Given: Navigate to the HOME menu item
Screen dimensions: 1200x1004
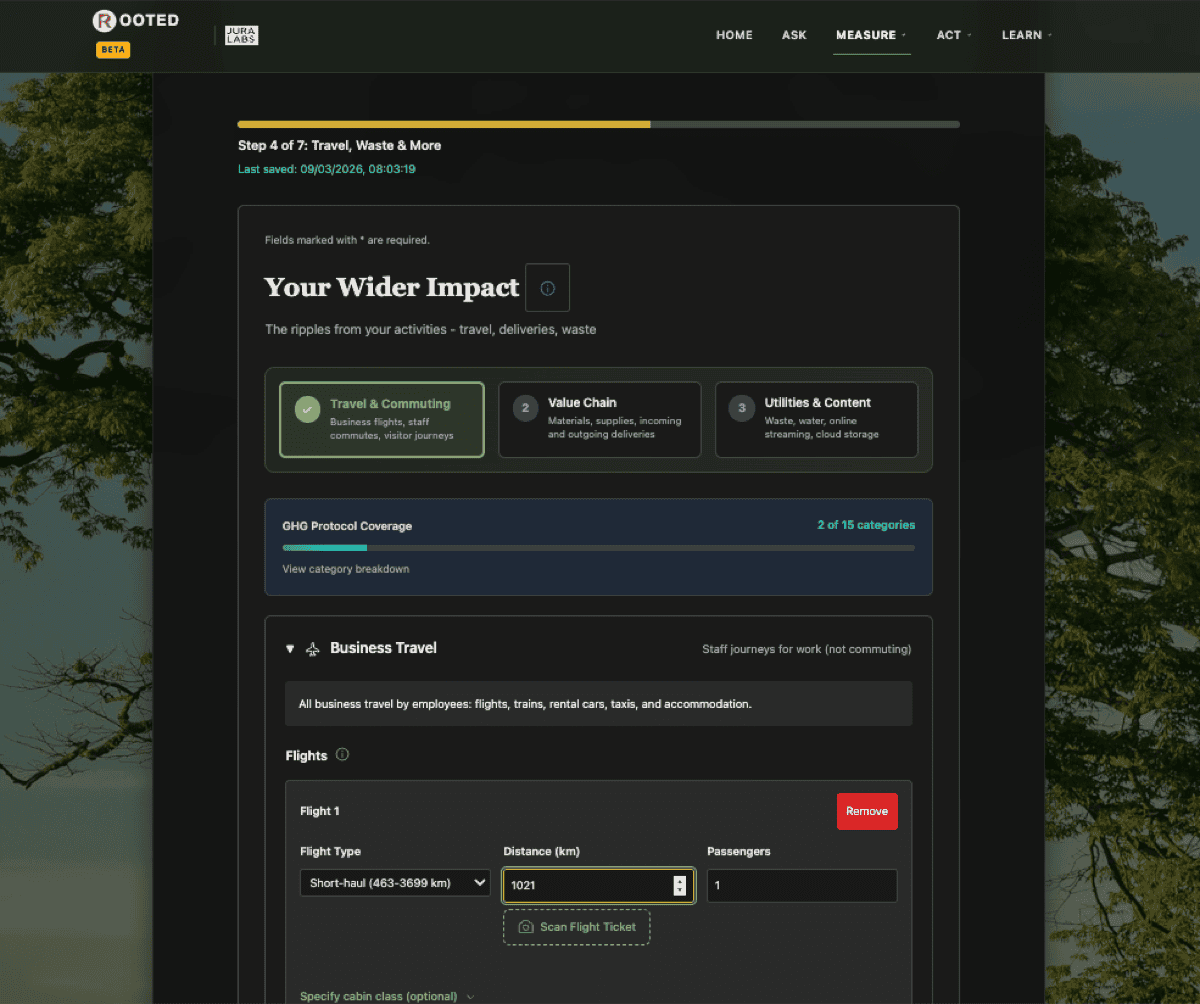Looking at the screenshot, I should tap(734, 34).
